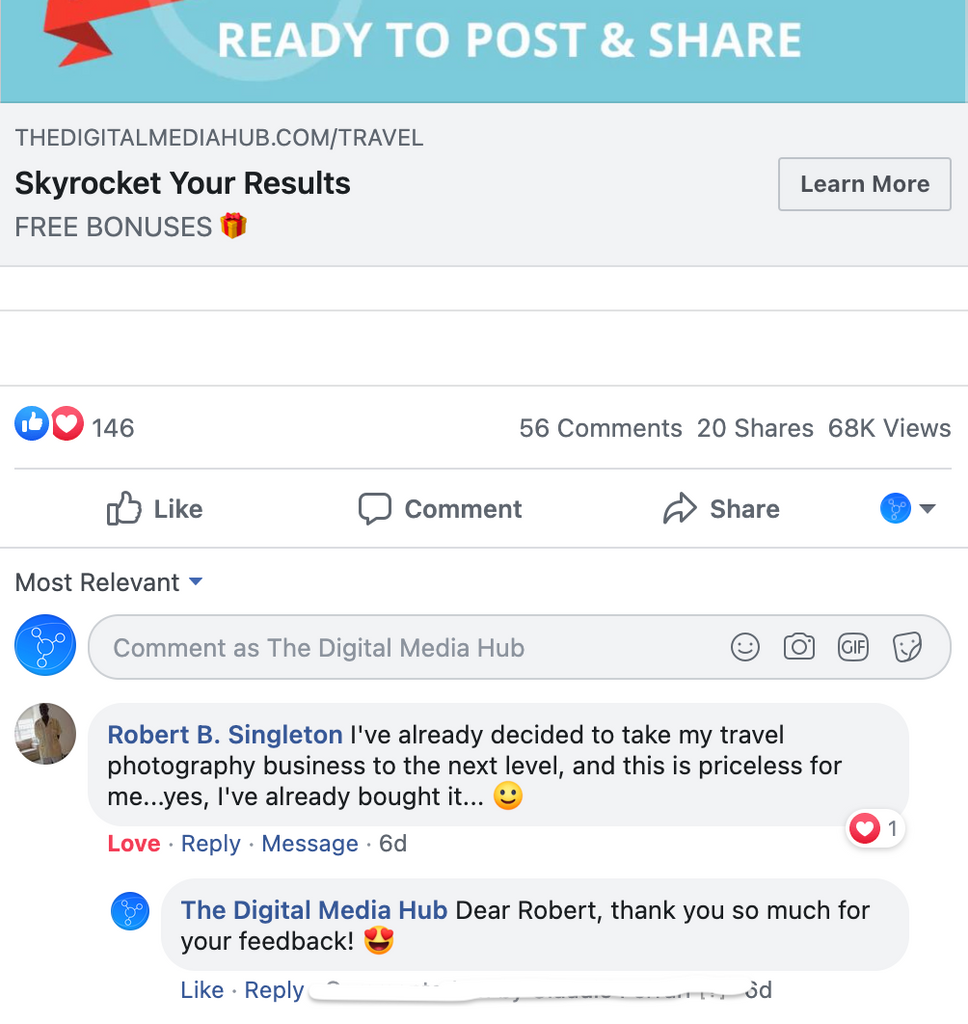Open the GIF picker in comment box

pos(853,647)
